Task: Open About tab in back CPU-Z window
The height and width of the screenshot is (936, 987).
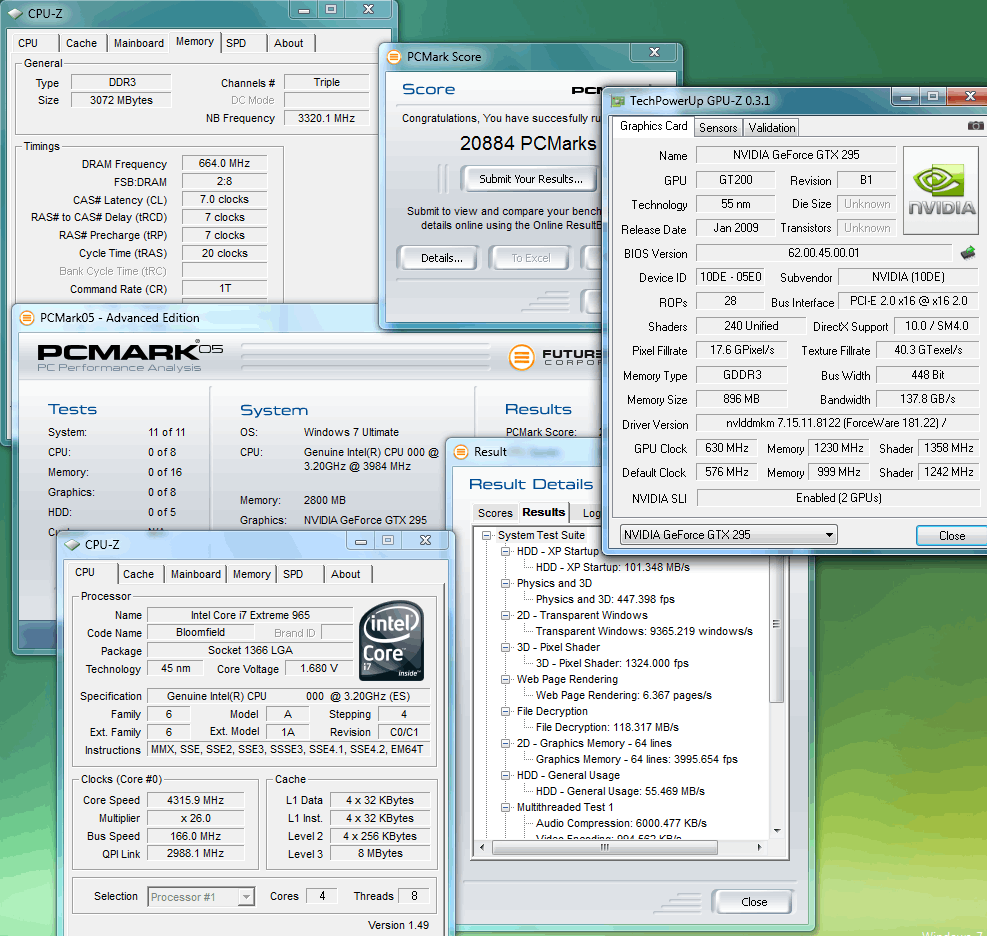Action: tap(289, 43)
